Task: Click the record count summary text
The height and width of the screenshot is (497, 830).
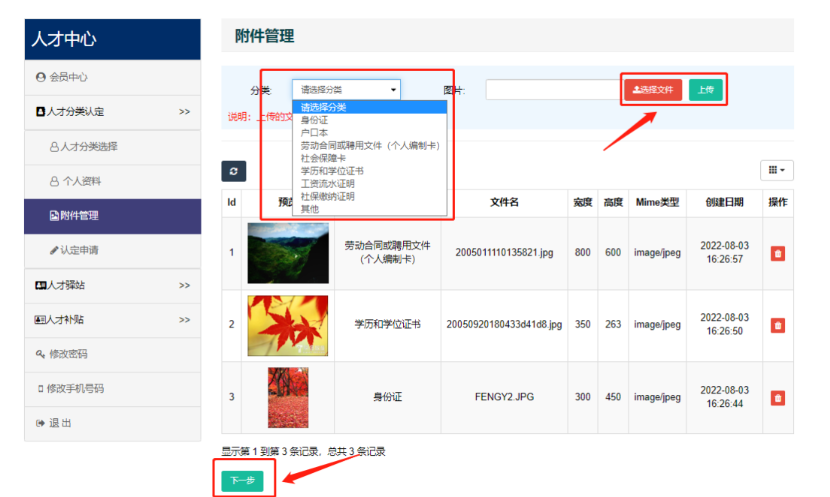Action: [303, 451]
